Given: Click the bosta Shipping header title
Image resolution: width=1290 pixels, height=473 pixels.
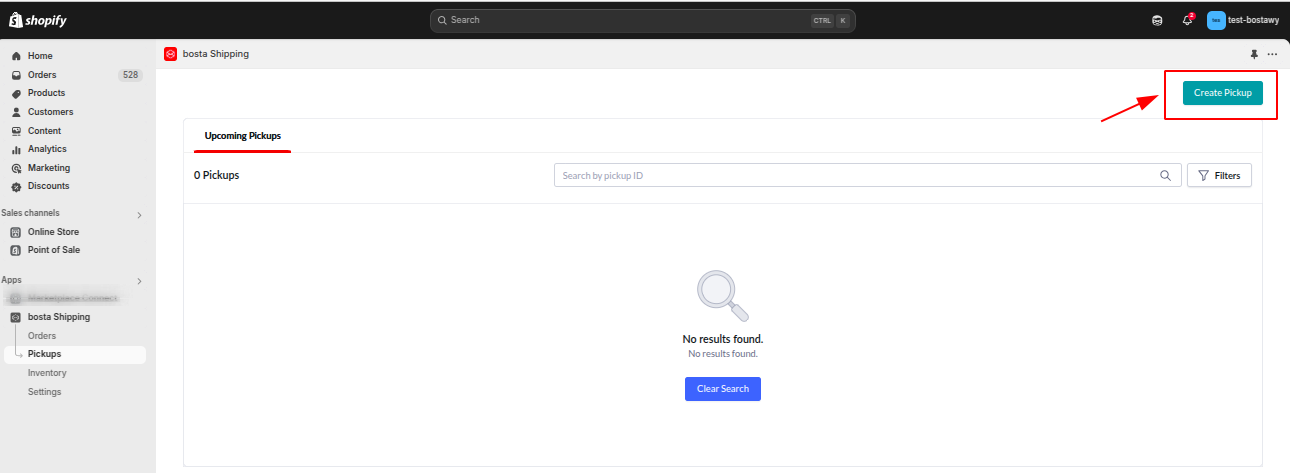Looking at the screenshot, I should coord(216,54).
